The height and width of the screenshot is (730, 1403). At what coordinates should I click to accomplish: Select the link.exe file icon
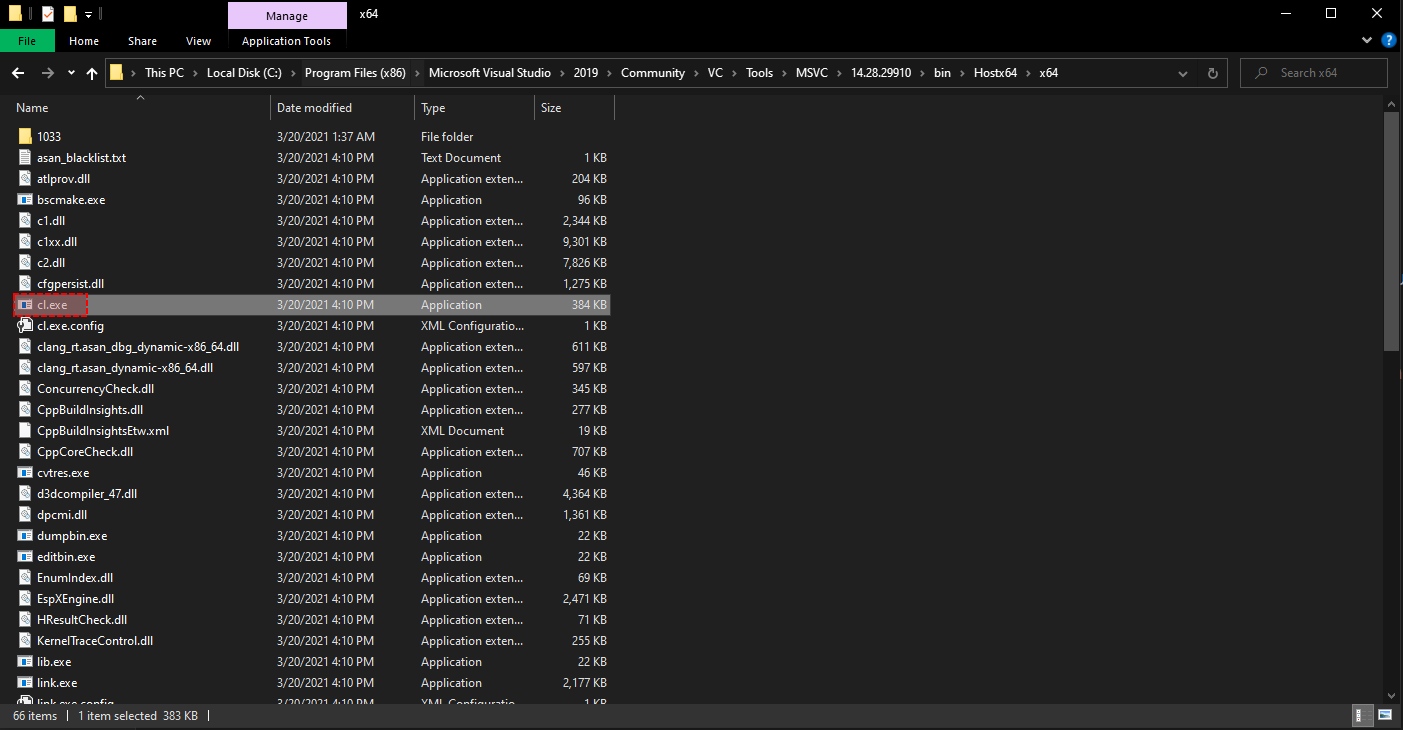coord(26,683)
